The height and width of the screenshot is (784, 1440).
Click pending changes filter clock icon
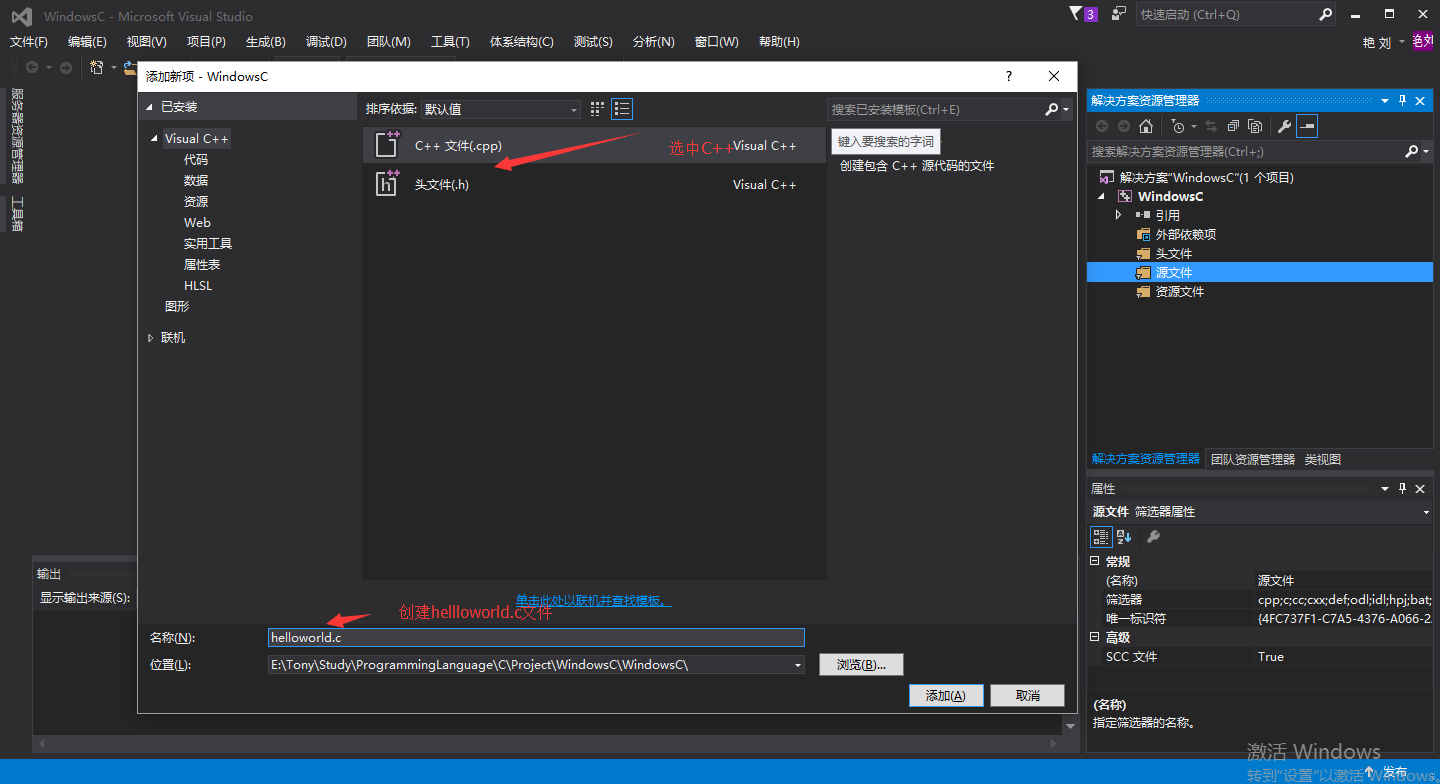(1178, 126)
